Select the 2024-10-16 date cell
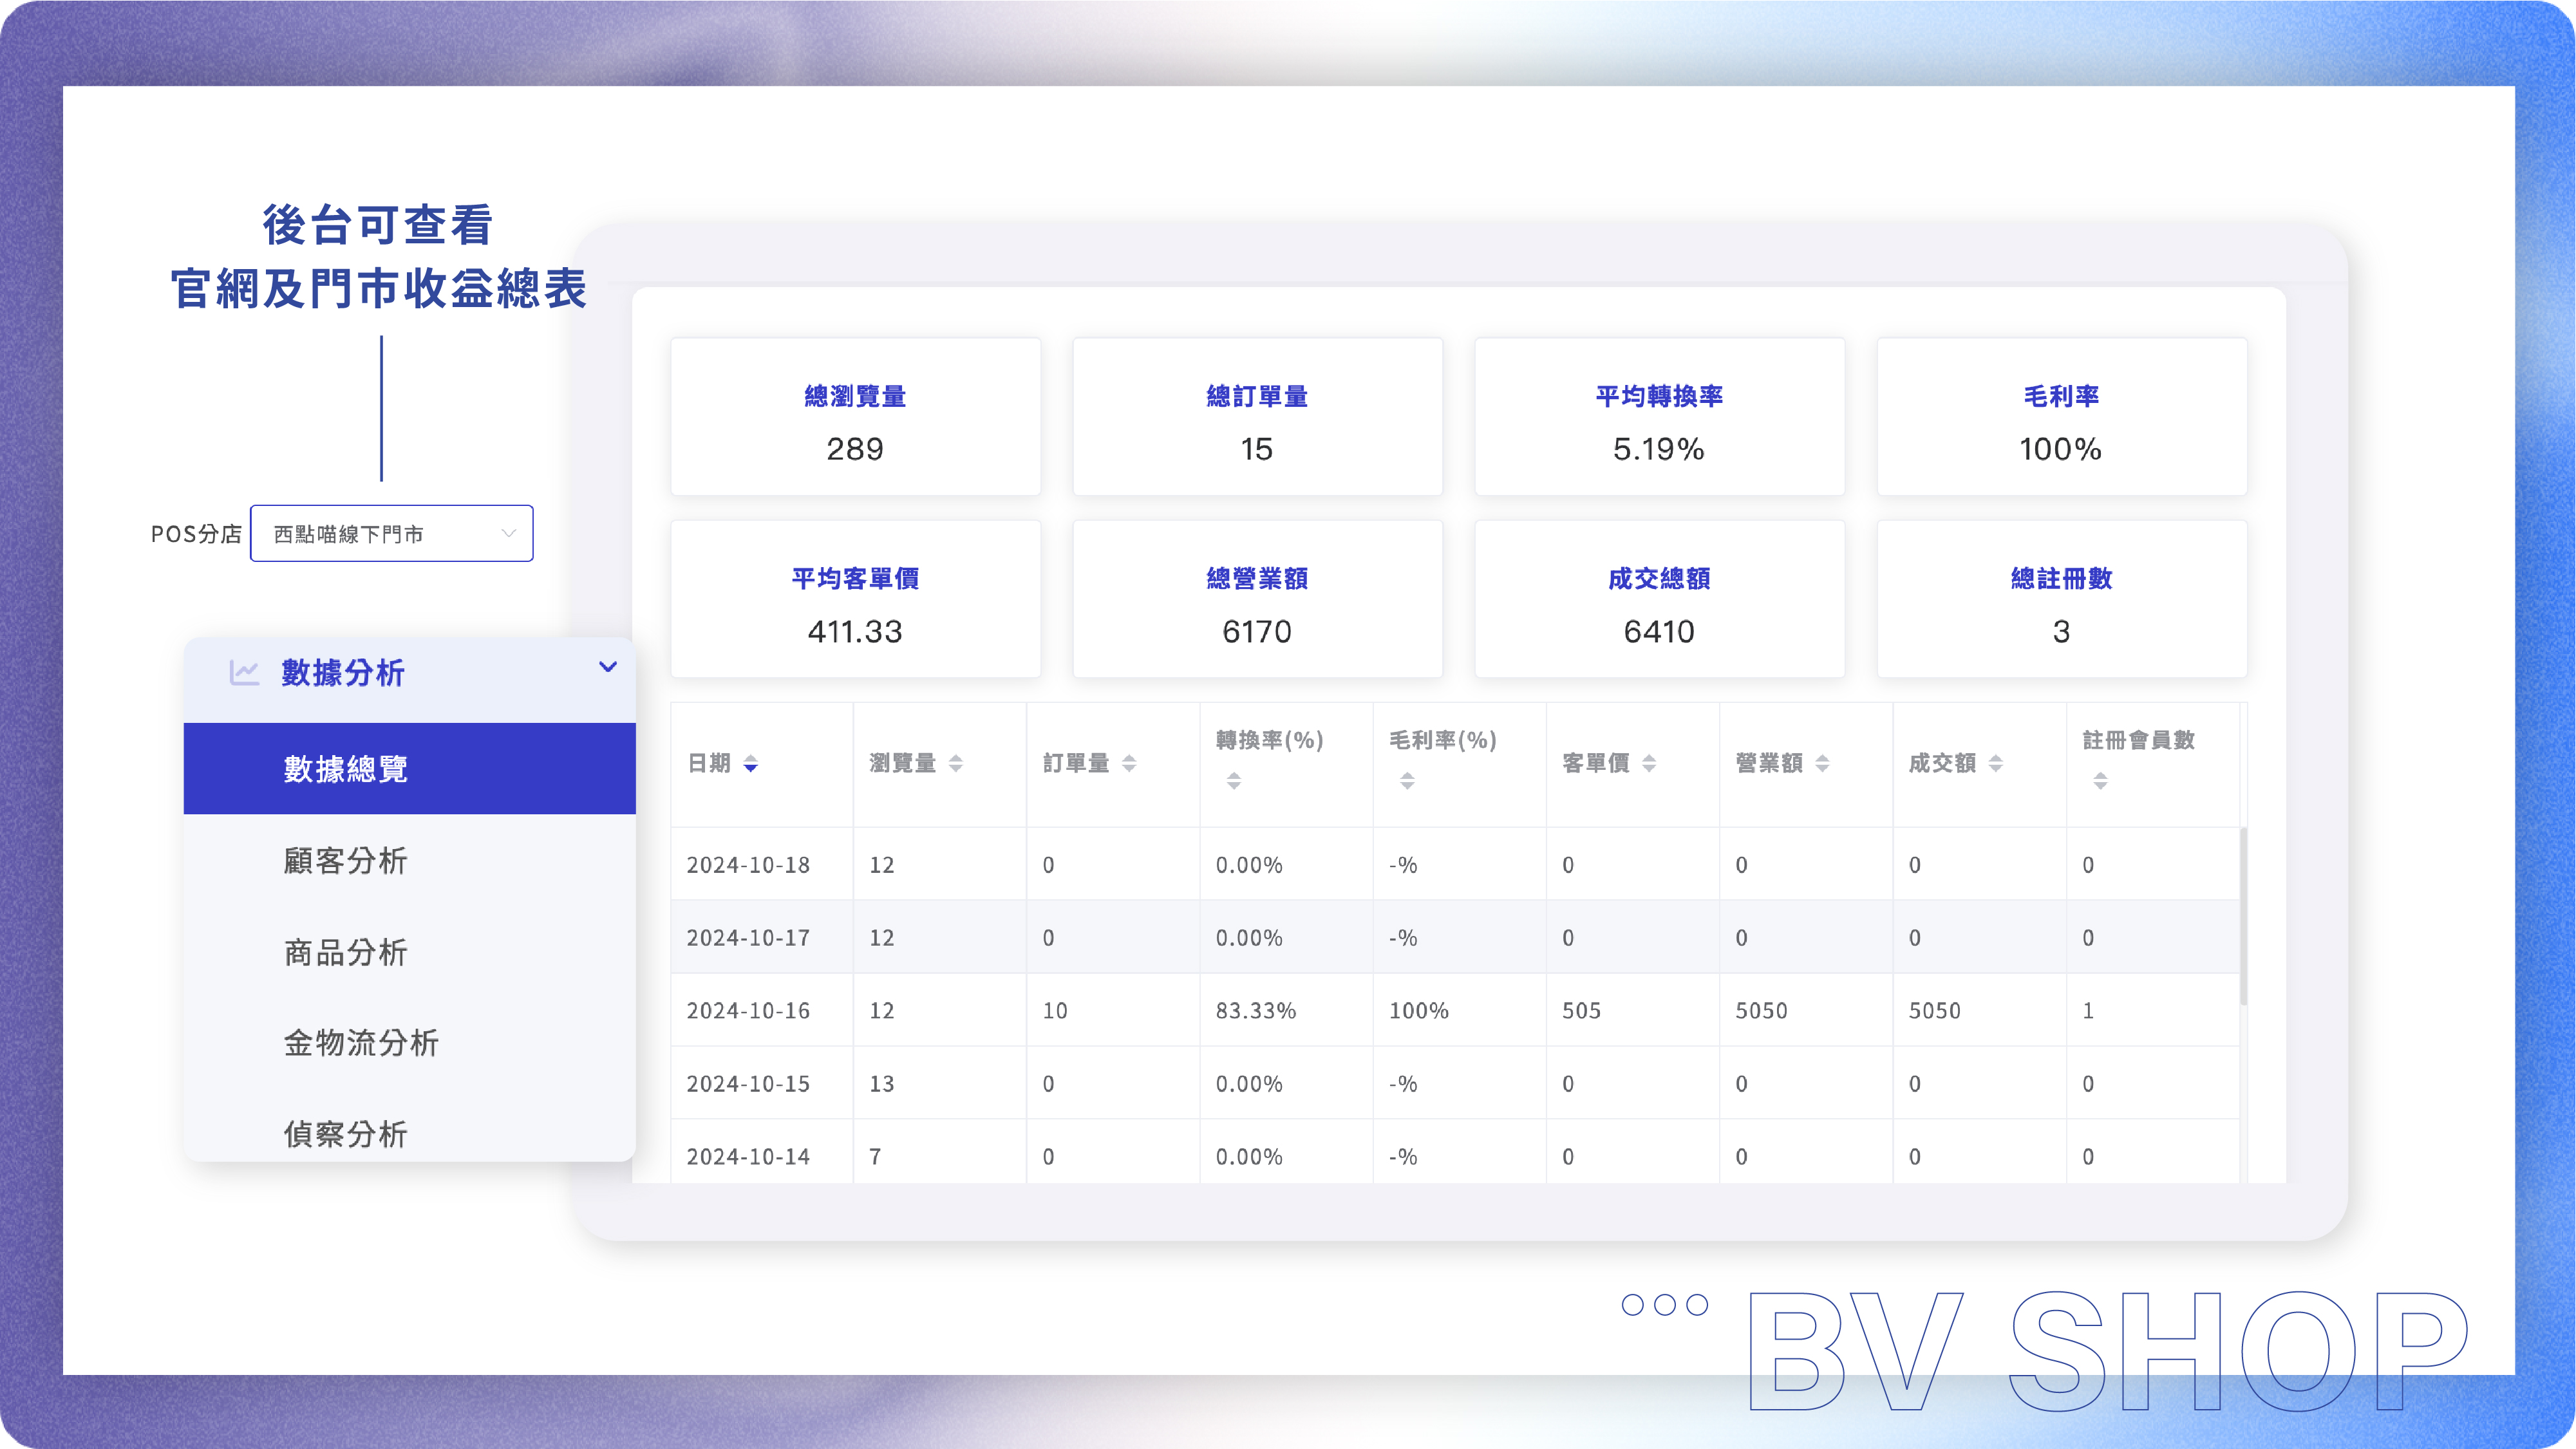This screenshot has width=2576, height=1449. click(x=762, y=1010)
